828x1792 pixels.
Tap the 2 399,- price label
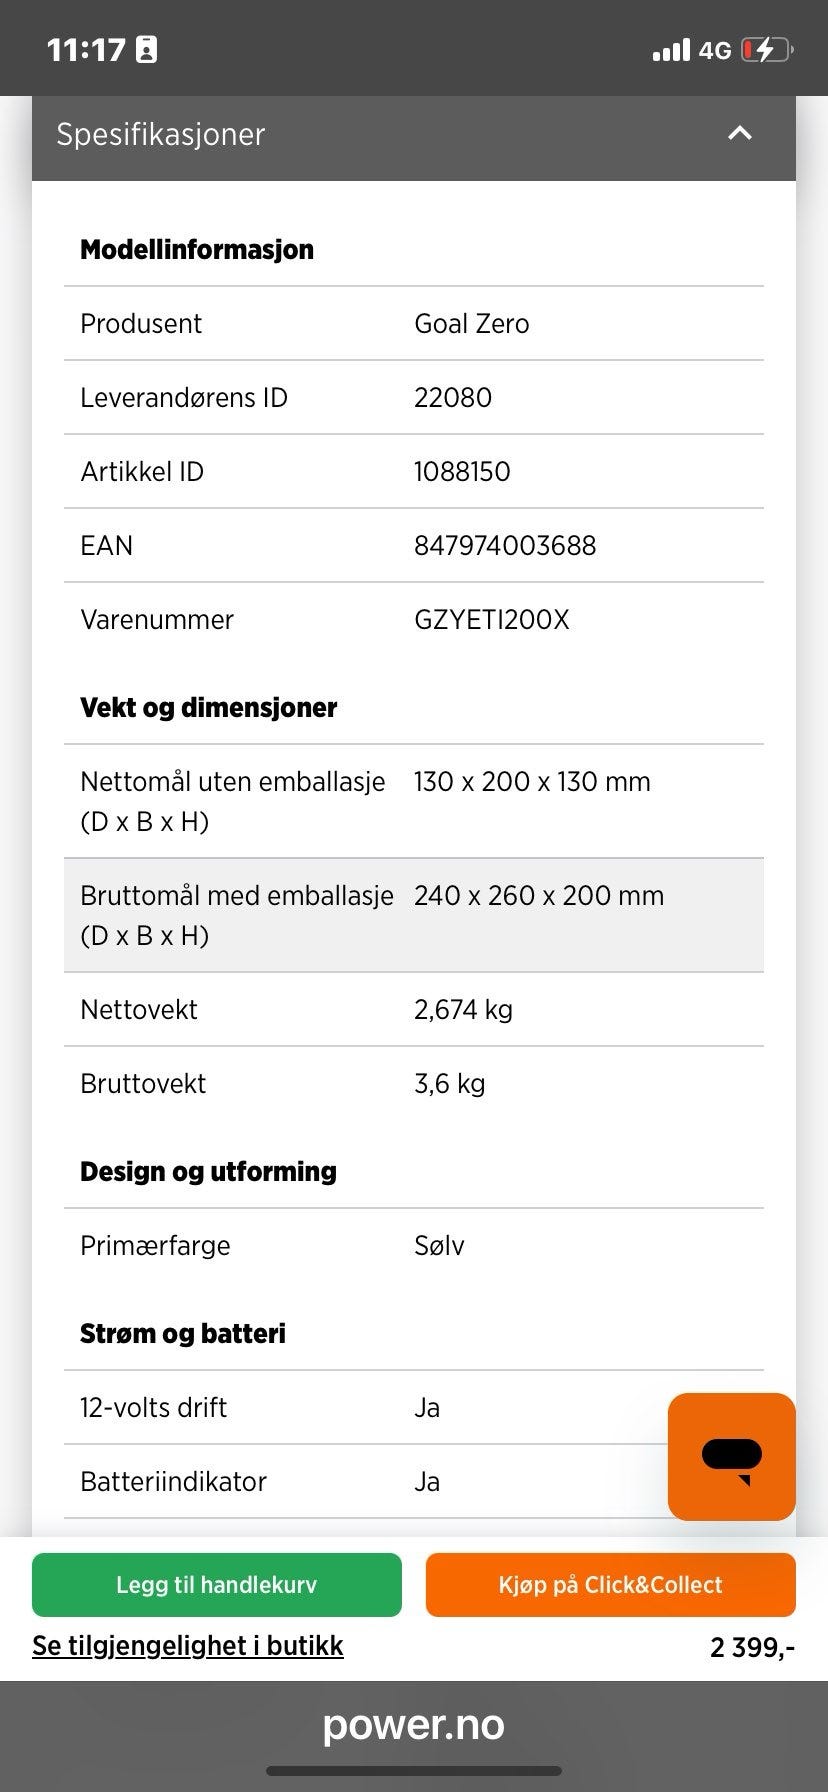click(x=753, y=1647)
